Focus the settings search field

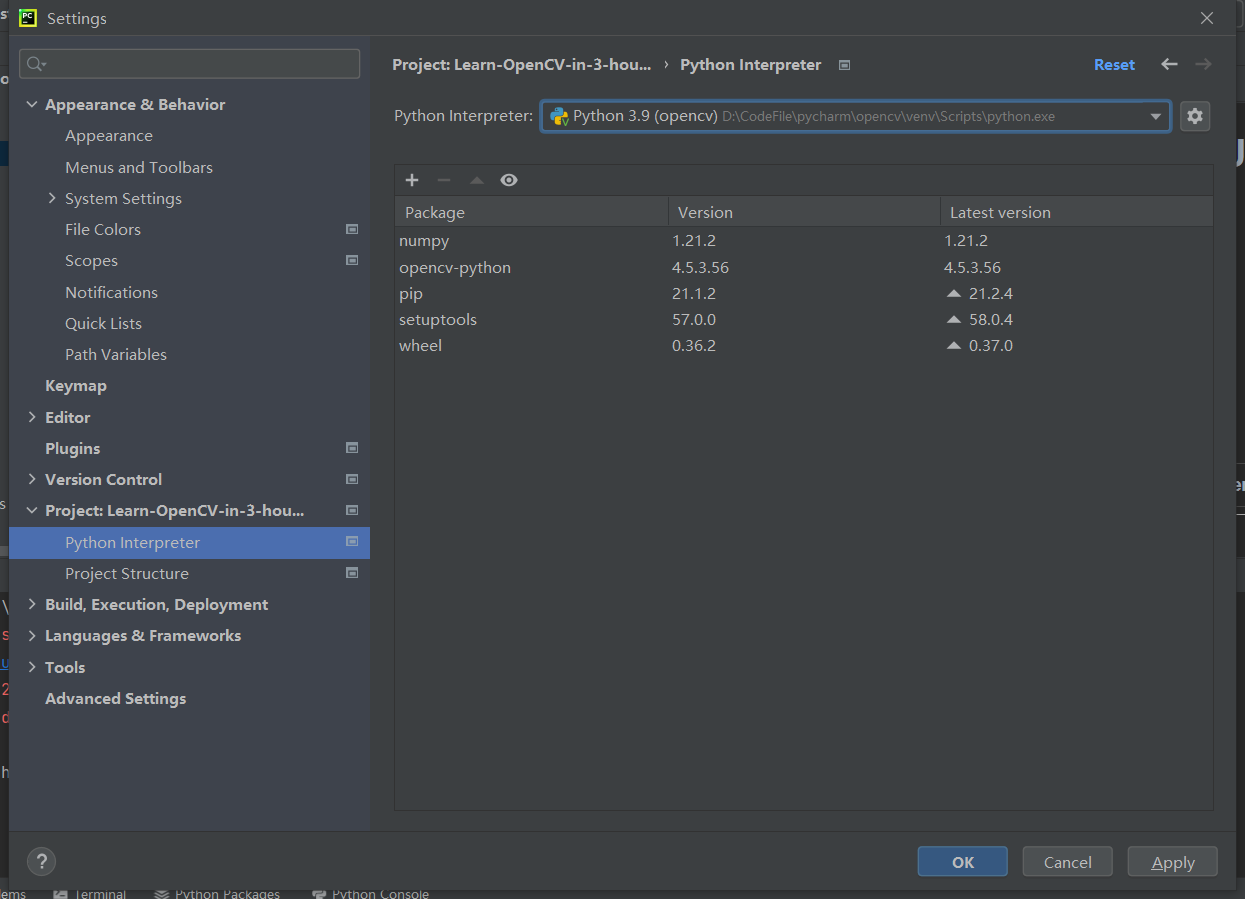click(190, 64)
